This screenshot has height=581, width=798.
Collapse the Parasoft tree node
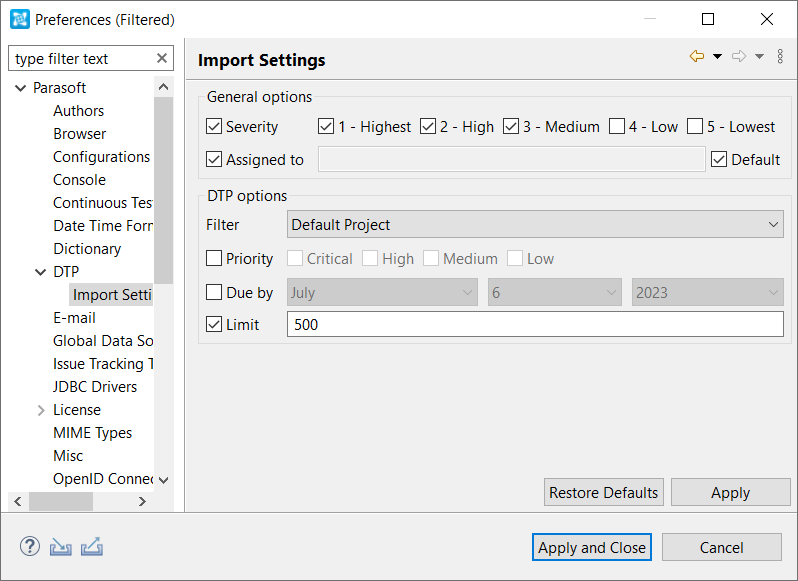pos(21,88)
